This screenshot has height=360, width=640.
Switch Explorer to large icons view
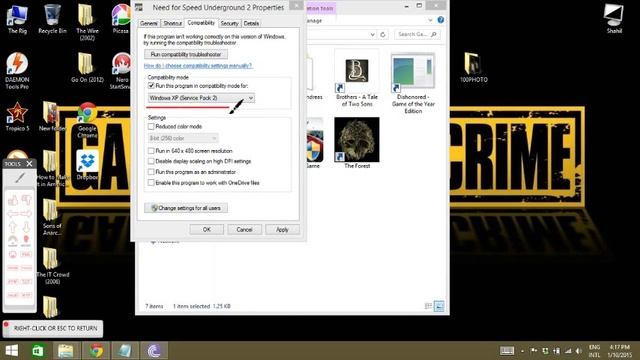point(439,306)
